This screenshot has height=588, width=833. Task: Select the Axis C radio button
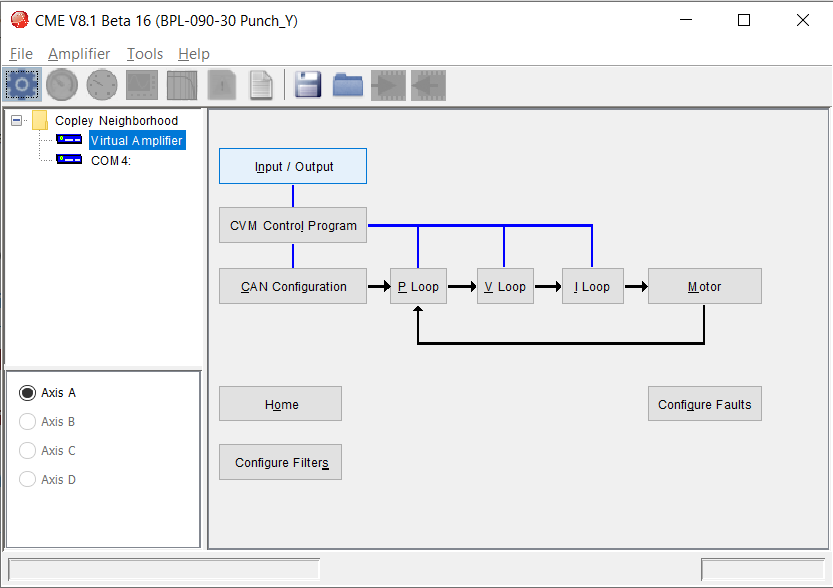(x=28, y=450)
